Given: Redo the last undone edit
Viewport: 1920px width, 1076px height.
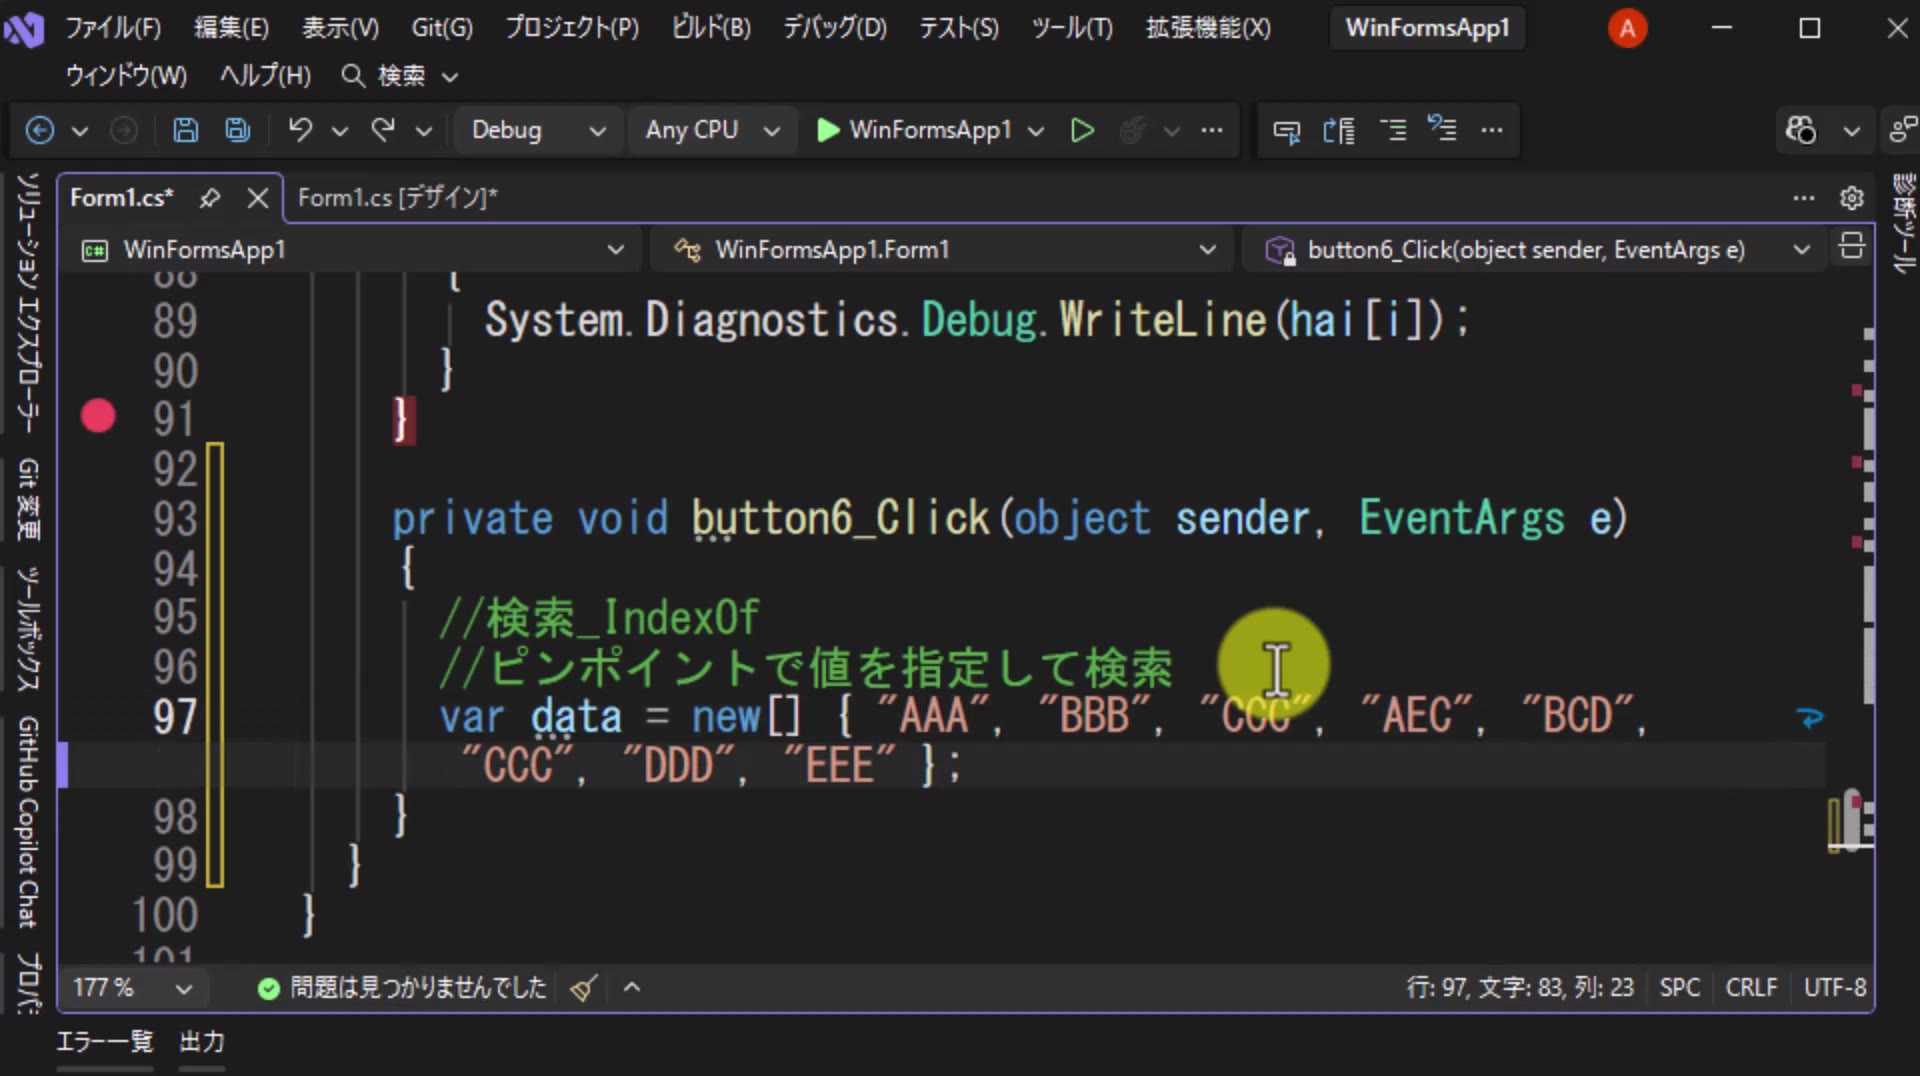Looking at the screenshot, I should pos(383,130).
